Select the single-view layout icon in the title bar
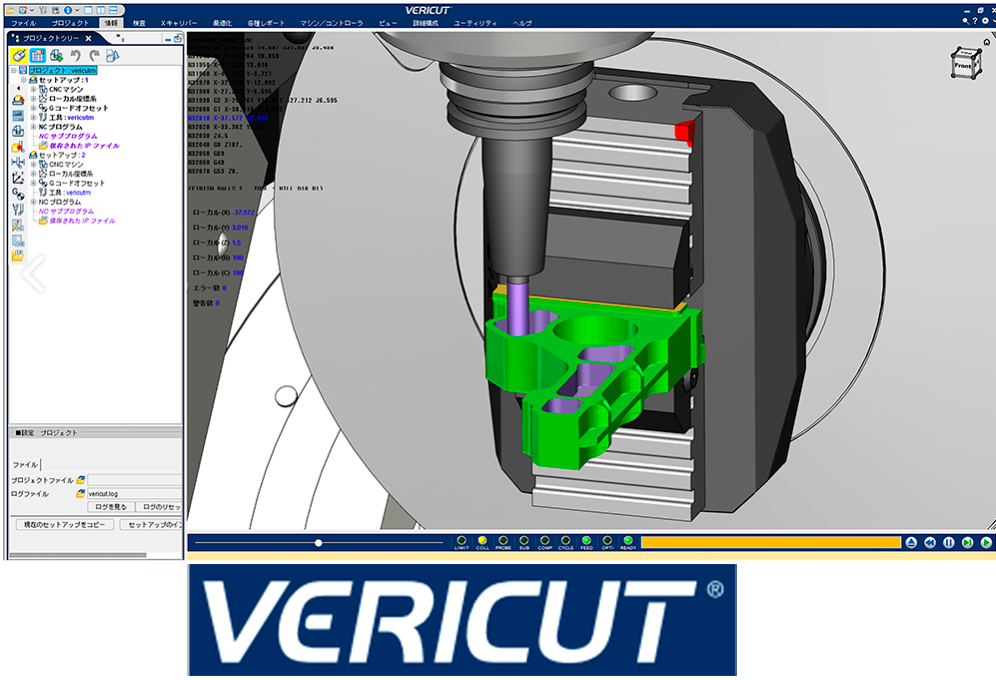 [x=88, y=10]
